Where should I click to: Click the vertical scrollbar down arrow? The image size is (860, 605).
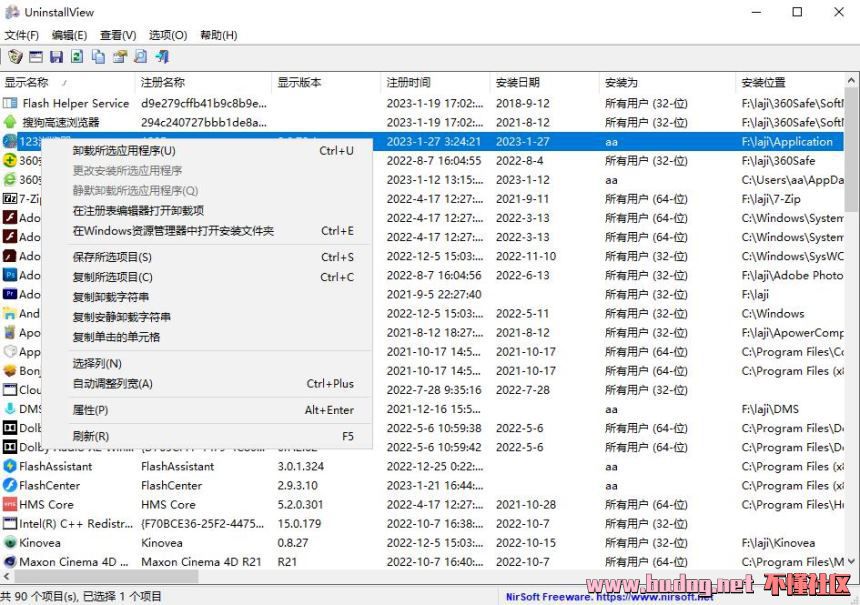851,561
